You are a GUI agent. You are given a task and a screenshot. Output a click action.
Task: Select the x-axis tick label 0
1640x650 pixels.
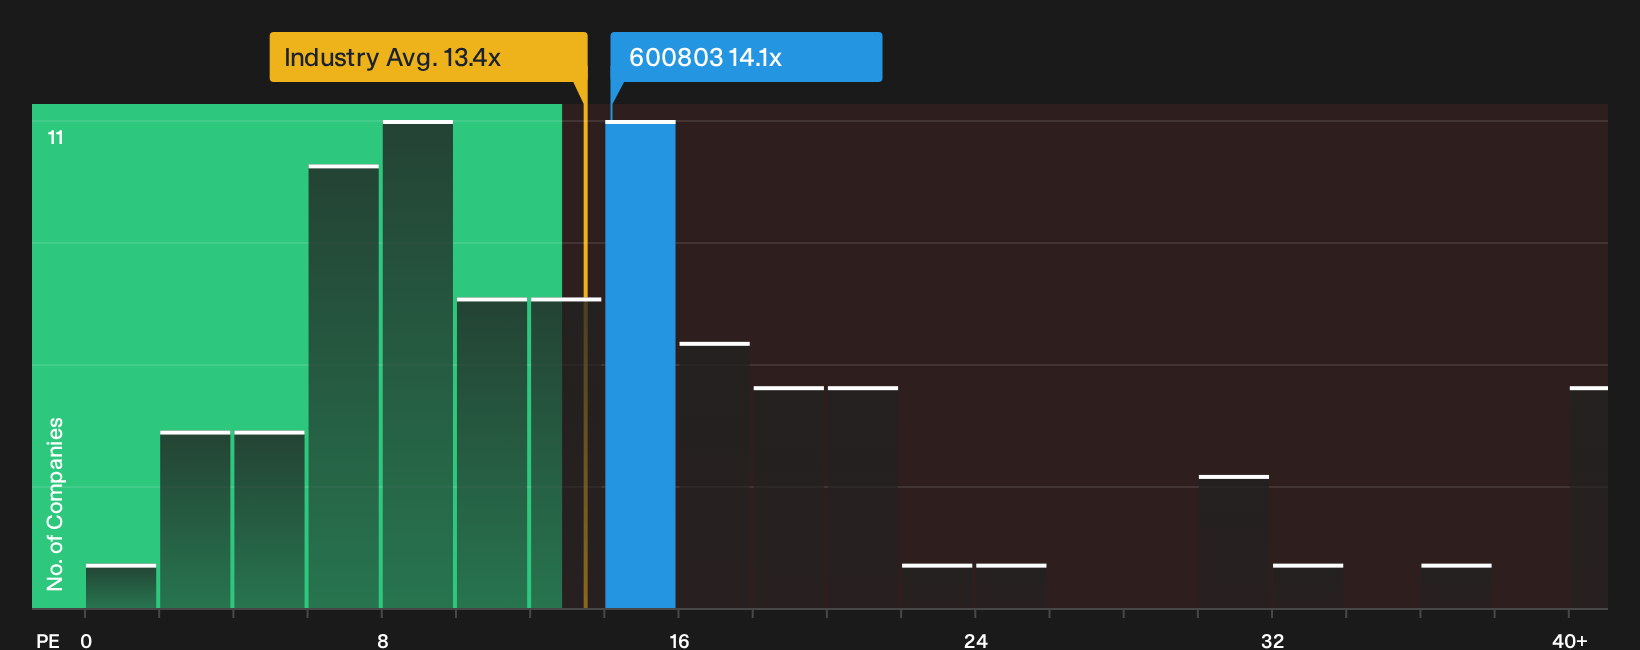86,641
